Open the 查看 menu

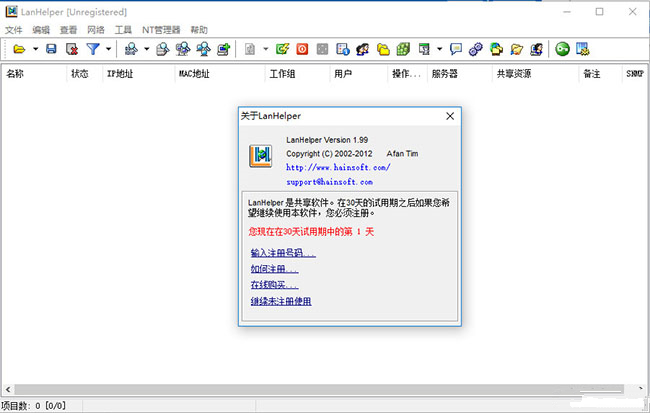click(68, 30)
